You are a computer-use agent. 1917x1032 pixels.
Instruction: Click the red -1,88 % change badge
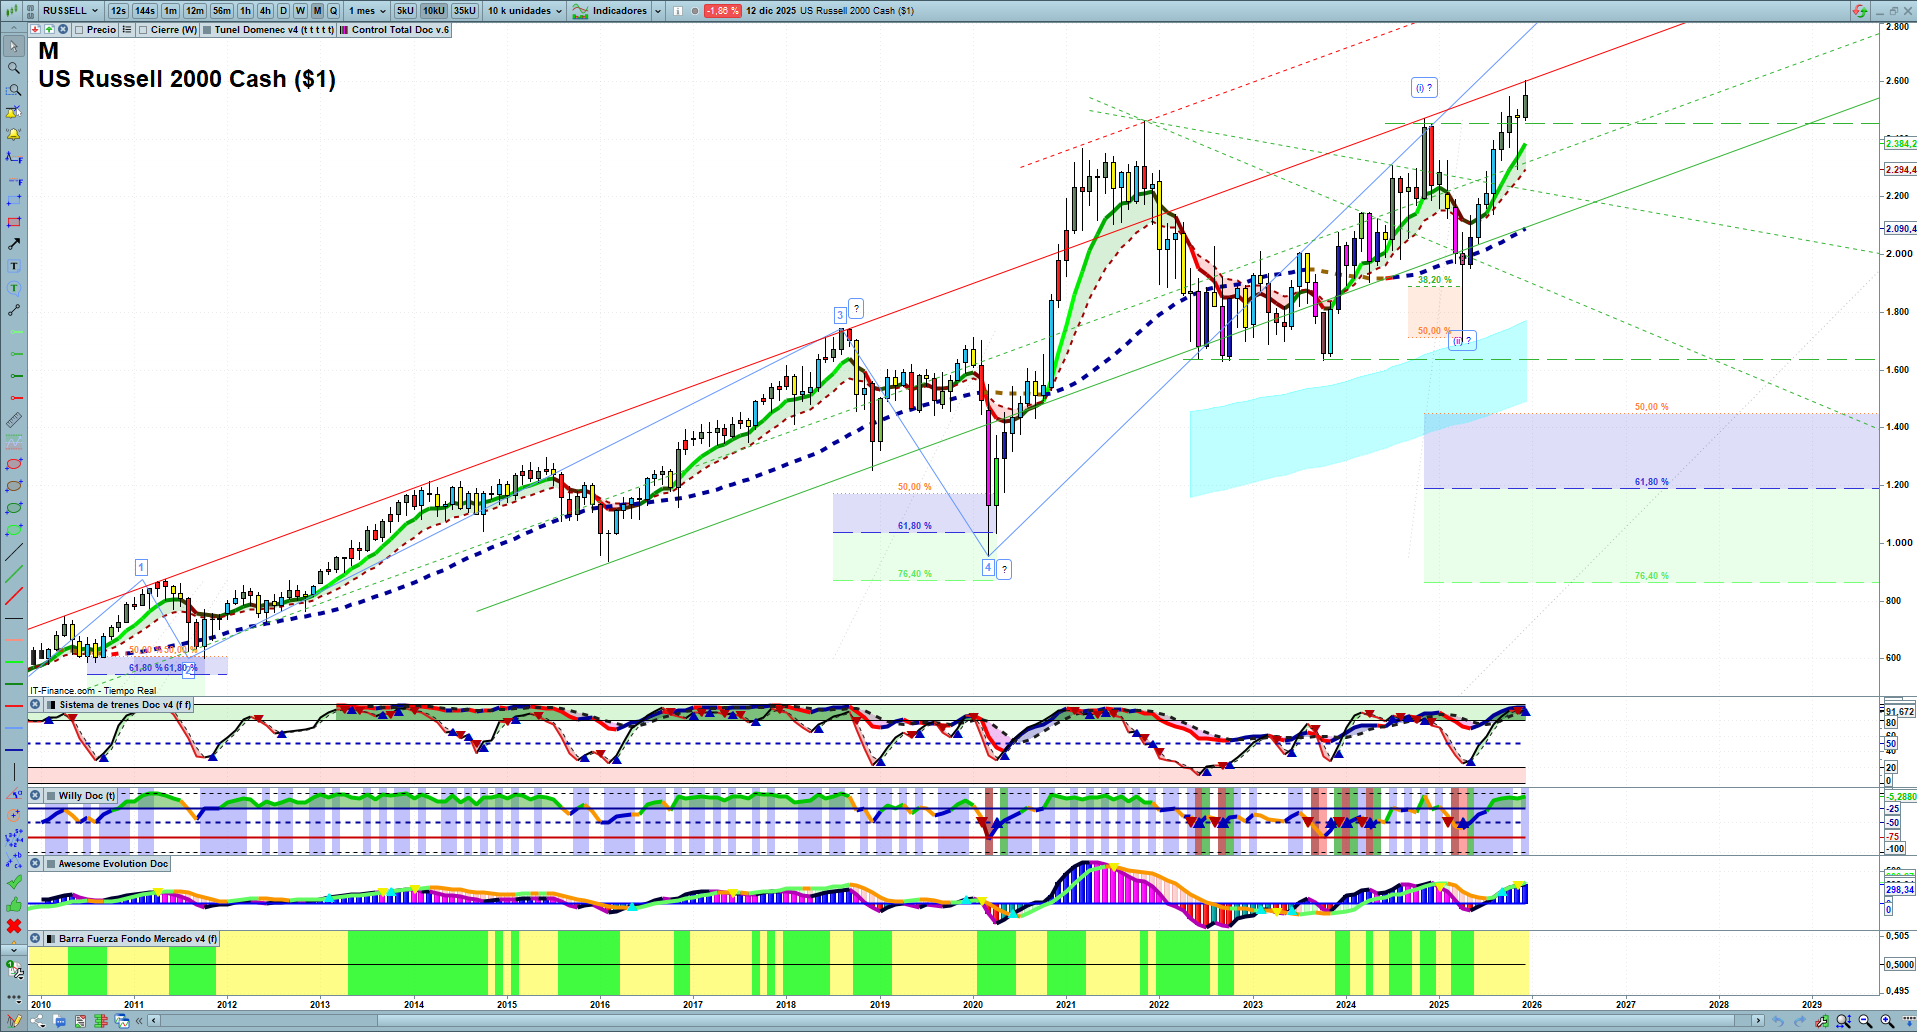722,11
